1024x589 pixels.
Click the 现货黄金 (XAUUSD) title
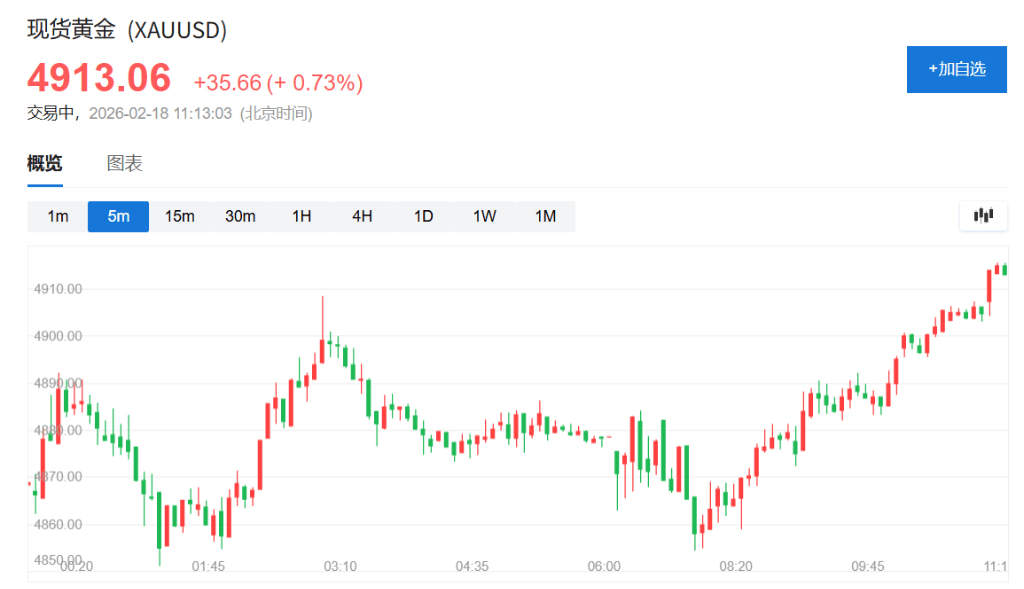coord(127,30)
